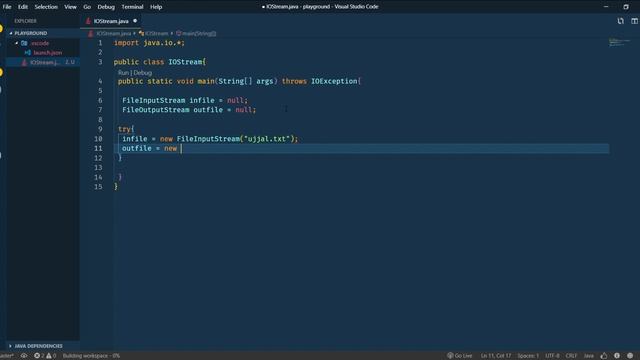640x360 pixels.
Task: Open the View menu
Action: click(x=70, y=7)
